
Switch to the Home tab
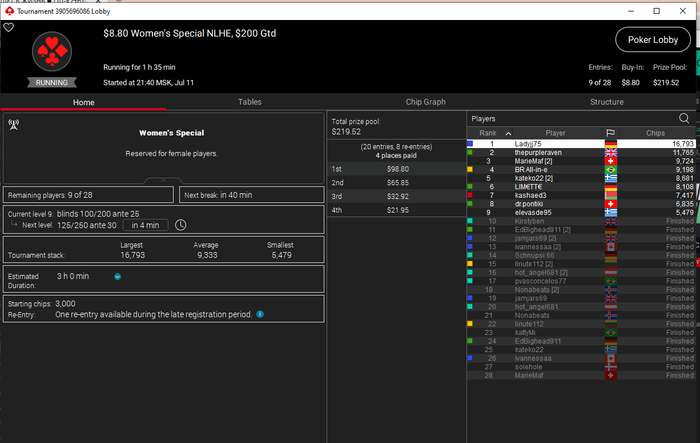[83, 102]
